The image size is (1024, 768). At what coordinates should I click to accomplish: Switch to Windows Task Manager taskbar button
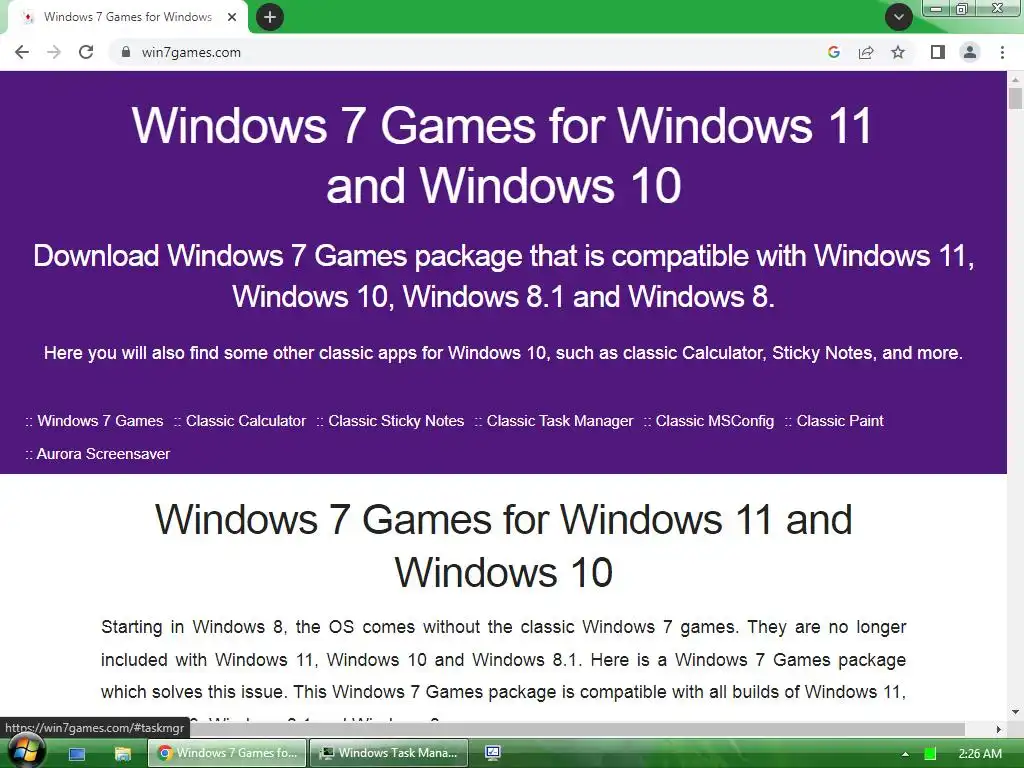pos(389,753)
